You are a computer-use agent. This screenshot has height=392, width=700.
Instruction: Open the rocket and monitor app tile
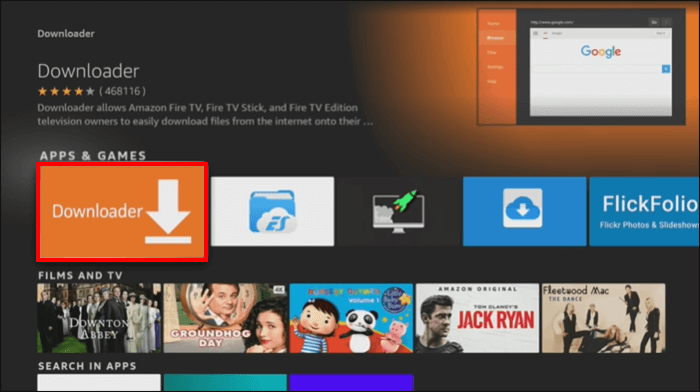(x=398, y=211)
